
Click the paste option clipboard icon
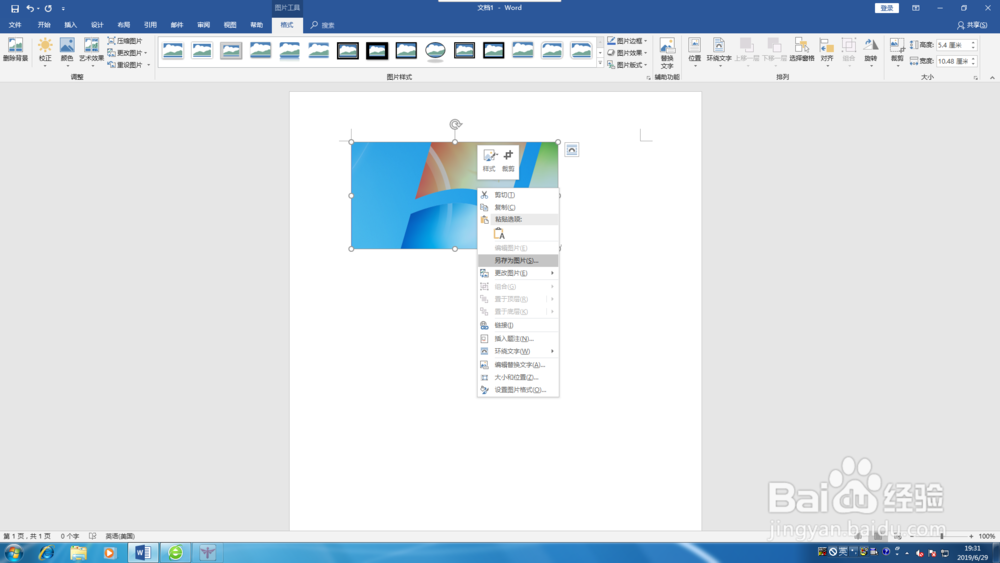click(x=499, y=233)
